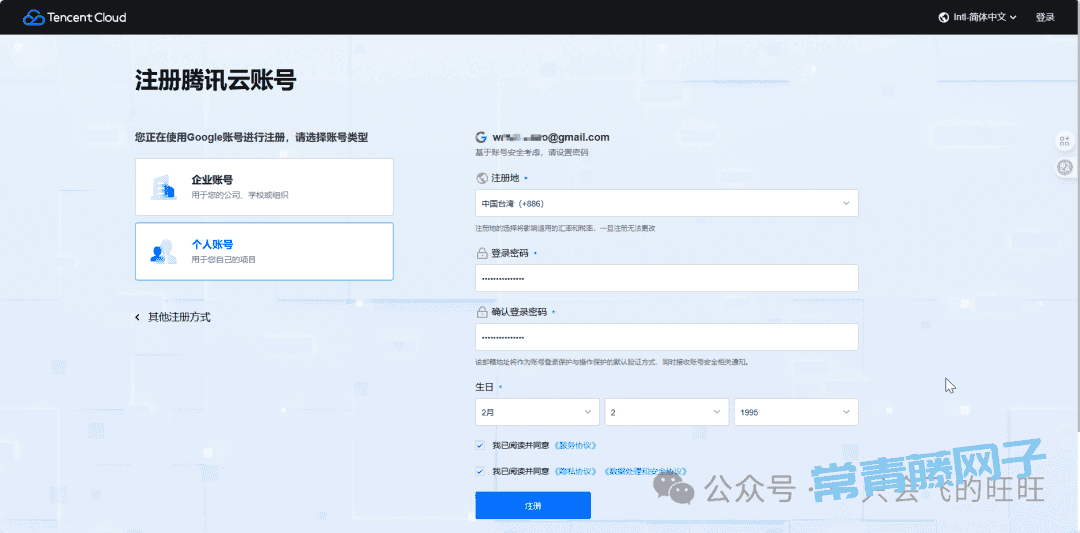The height and width of the screenshot is (533, 1080).
Task: Click the 登录密码 password input field
Action: (x=667, y=278)
